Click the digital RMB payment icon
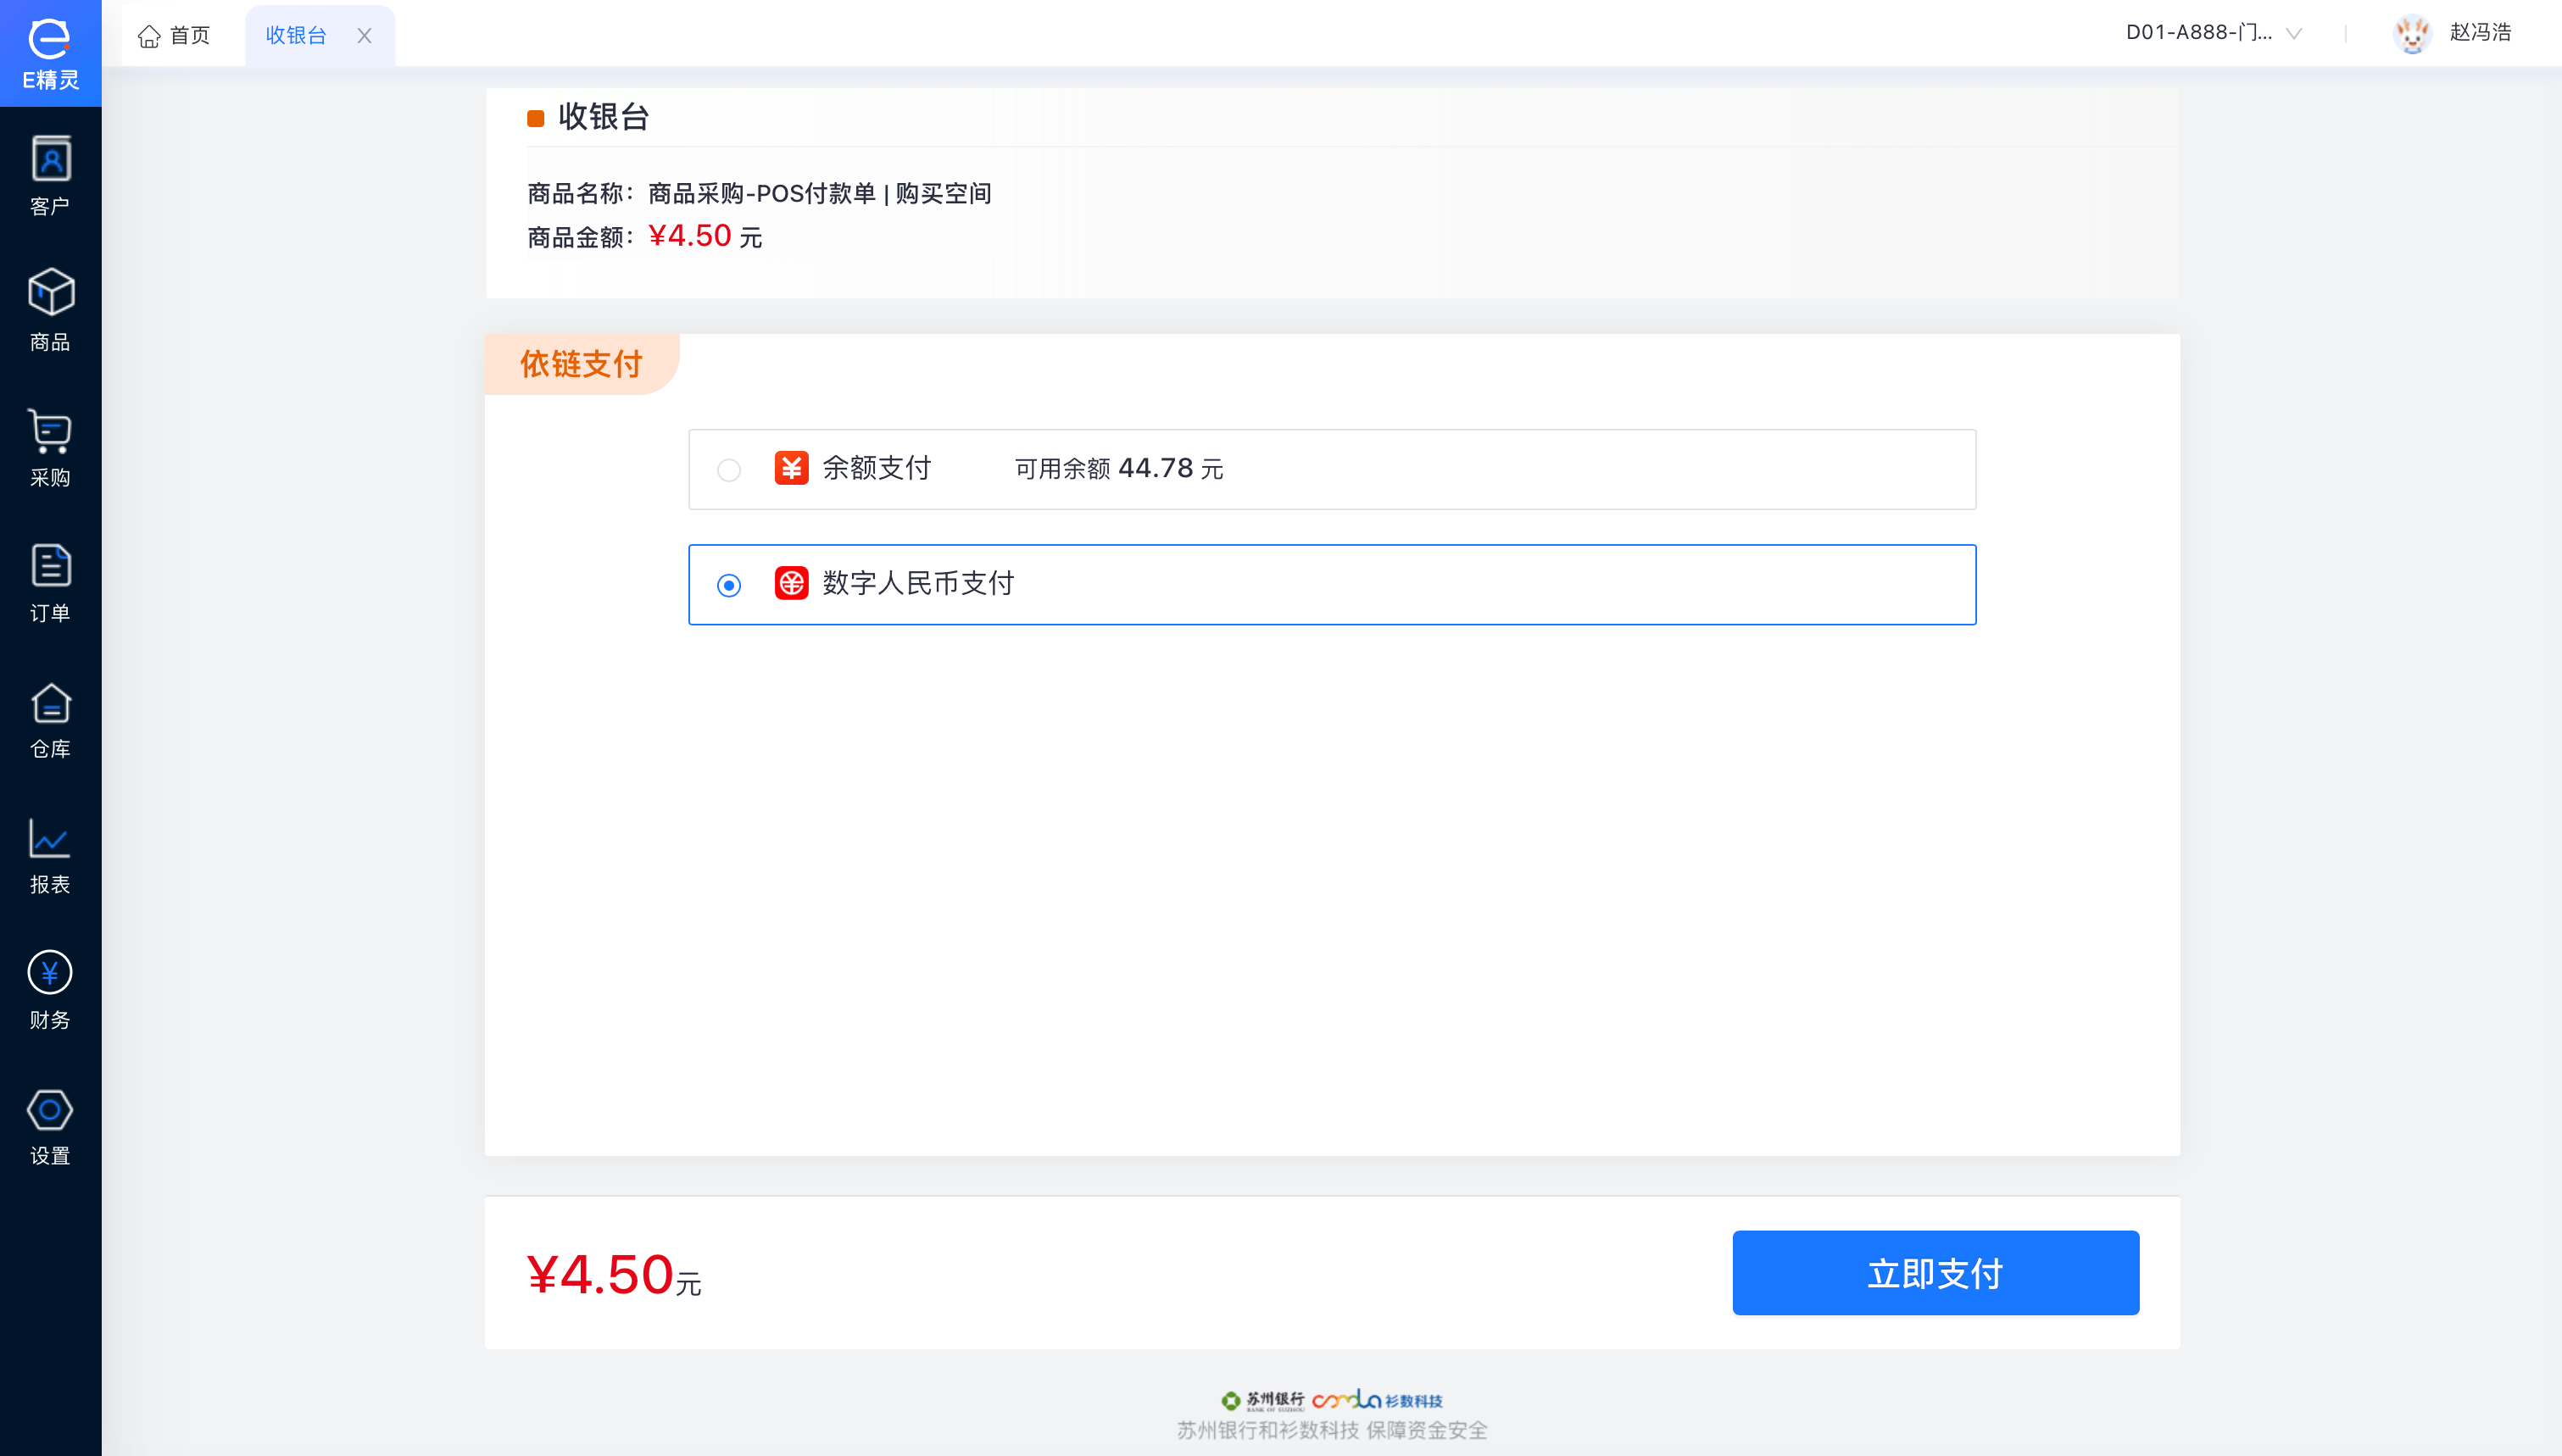The image size is (2562, 1456). click(792, 584)
